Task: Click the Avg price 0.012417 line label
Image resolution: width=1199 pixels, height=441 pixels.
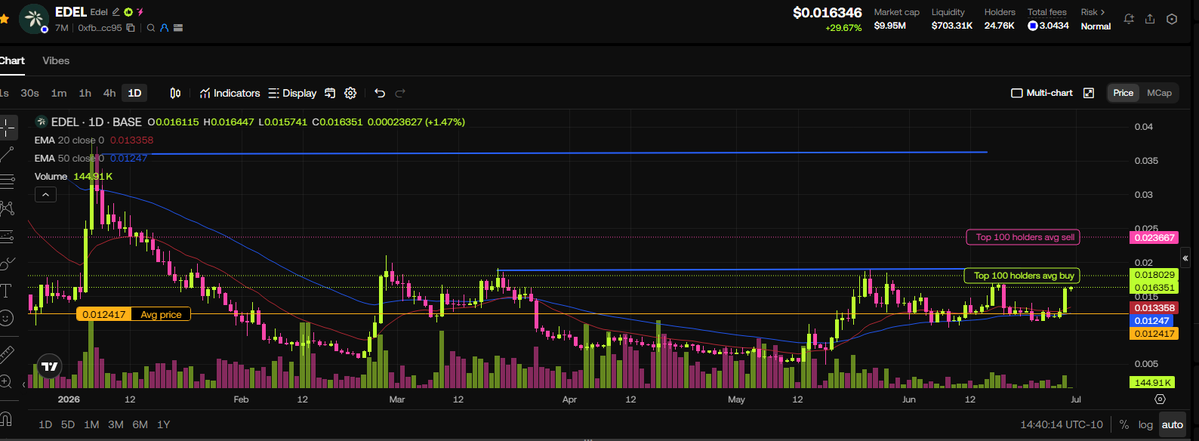Action: point(133,314)
